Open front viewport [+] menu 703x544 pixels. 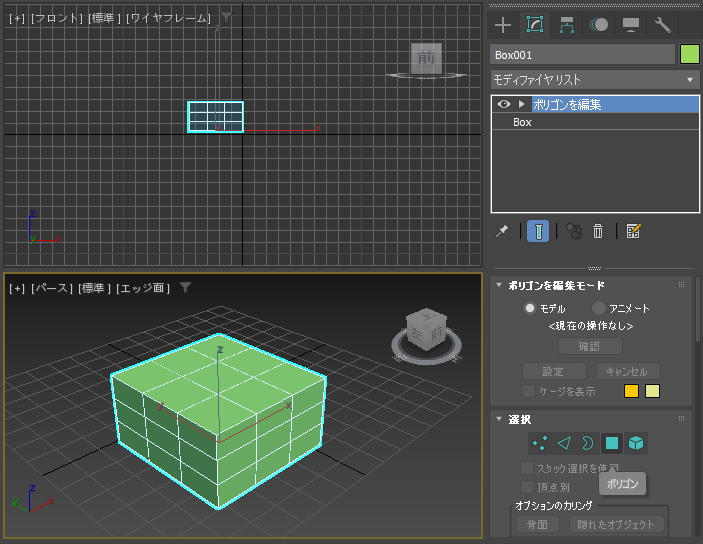point(17,18)
